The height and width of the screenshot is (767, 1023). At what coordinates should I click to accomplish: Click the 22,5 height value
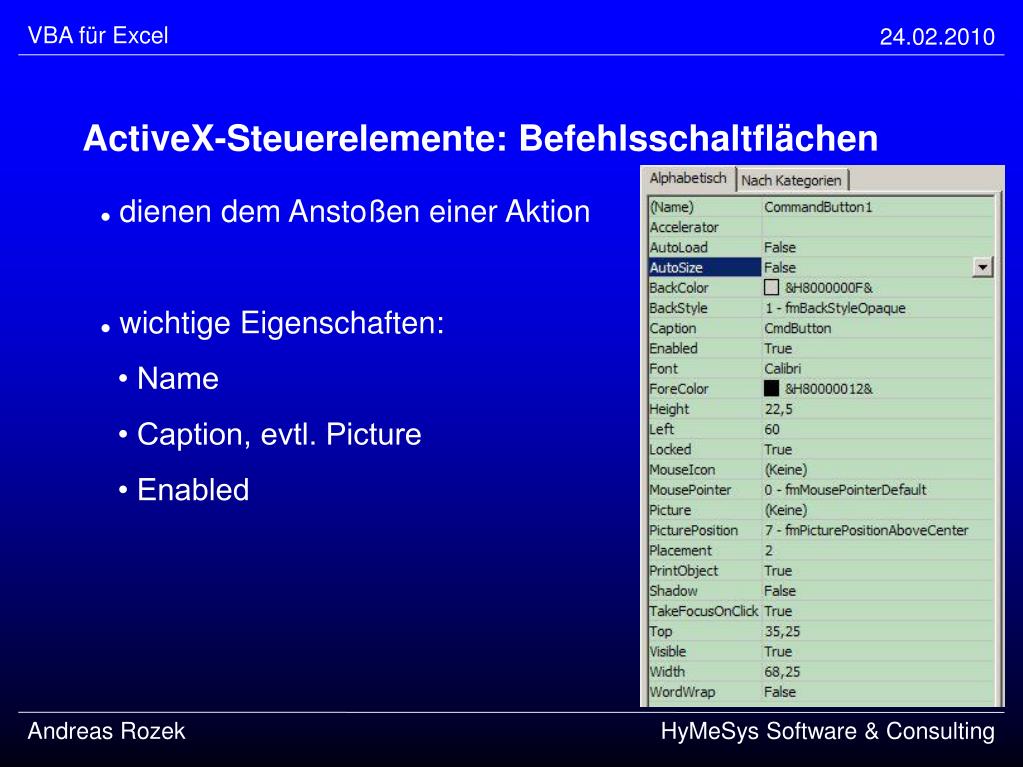778,409
